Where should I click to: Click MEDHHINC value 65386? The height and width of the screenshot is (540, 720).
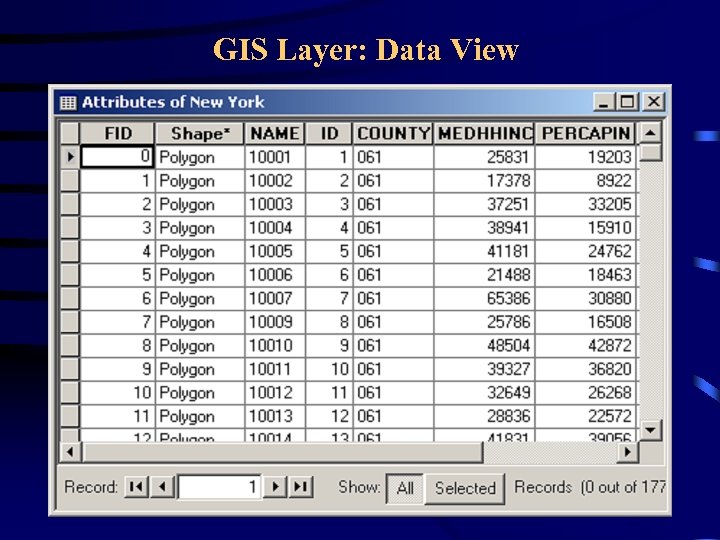(484, 298)
